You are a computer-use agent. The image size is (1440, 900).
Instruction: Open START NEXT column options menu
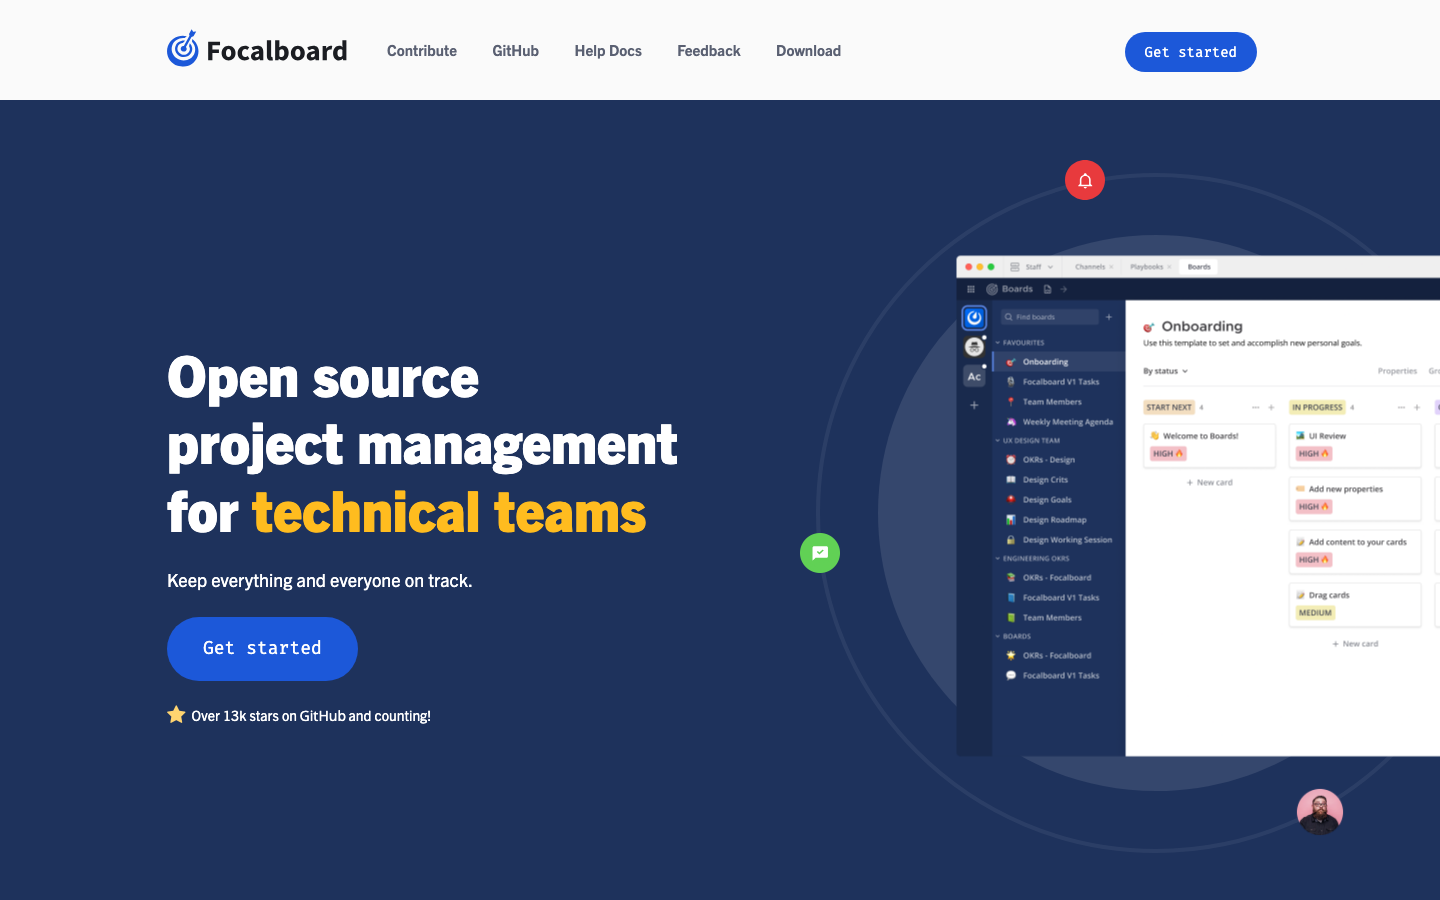pos(1256,407)
